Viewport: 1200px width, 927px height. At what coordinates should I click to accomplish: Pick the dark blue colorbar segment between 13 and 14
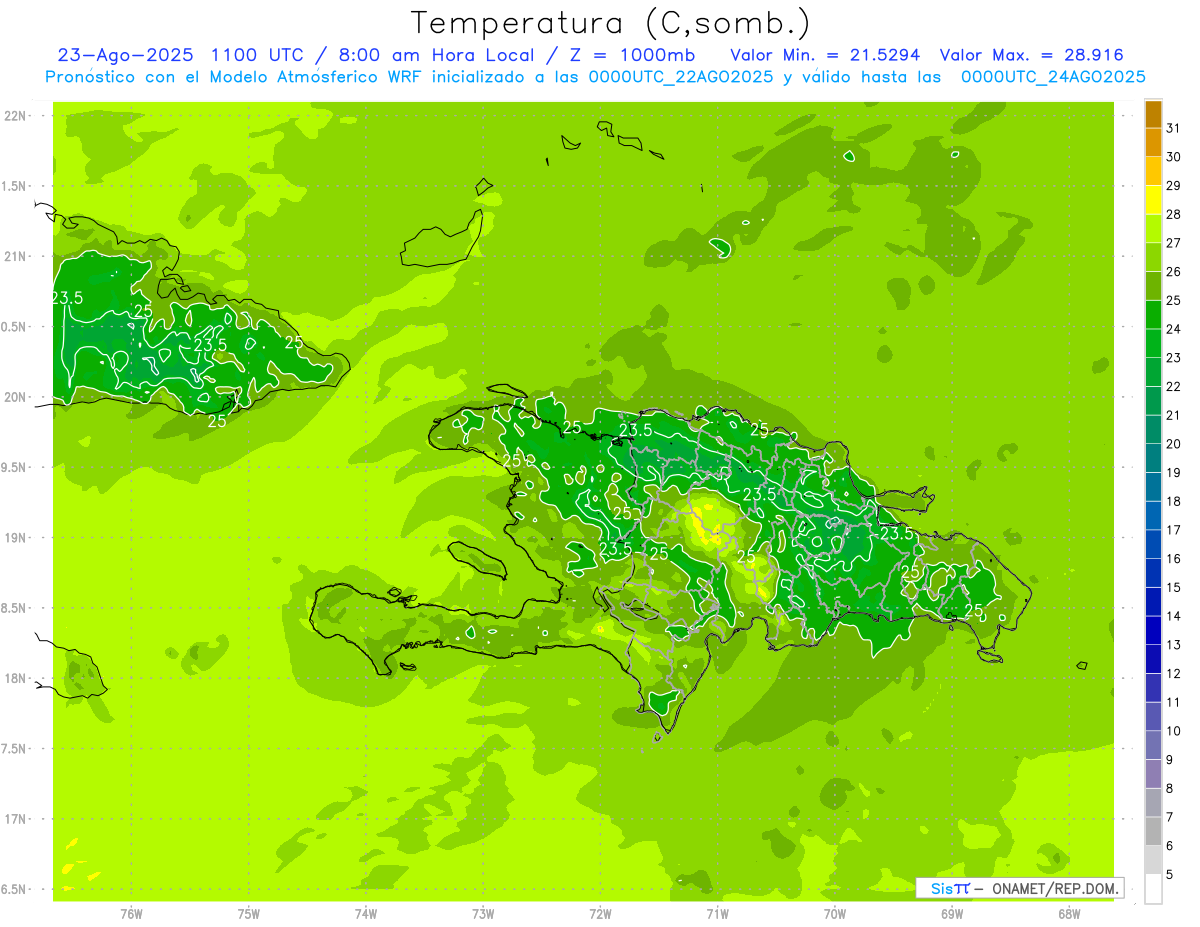[x=1153, y=631]
